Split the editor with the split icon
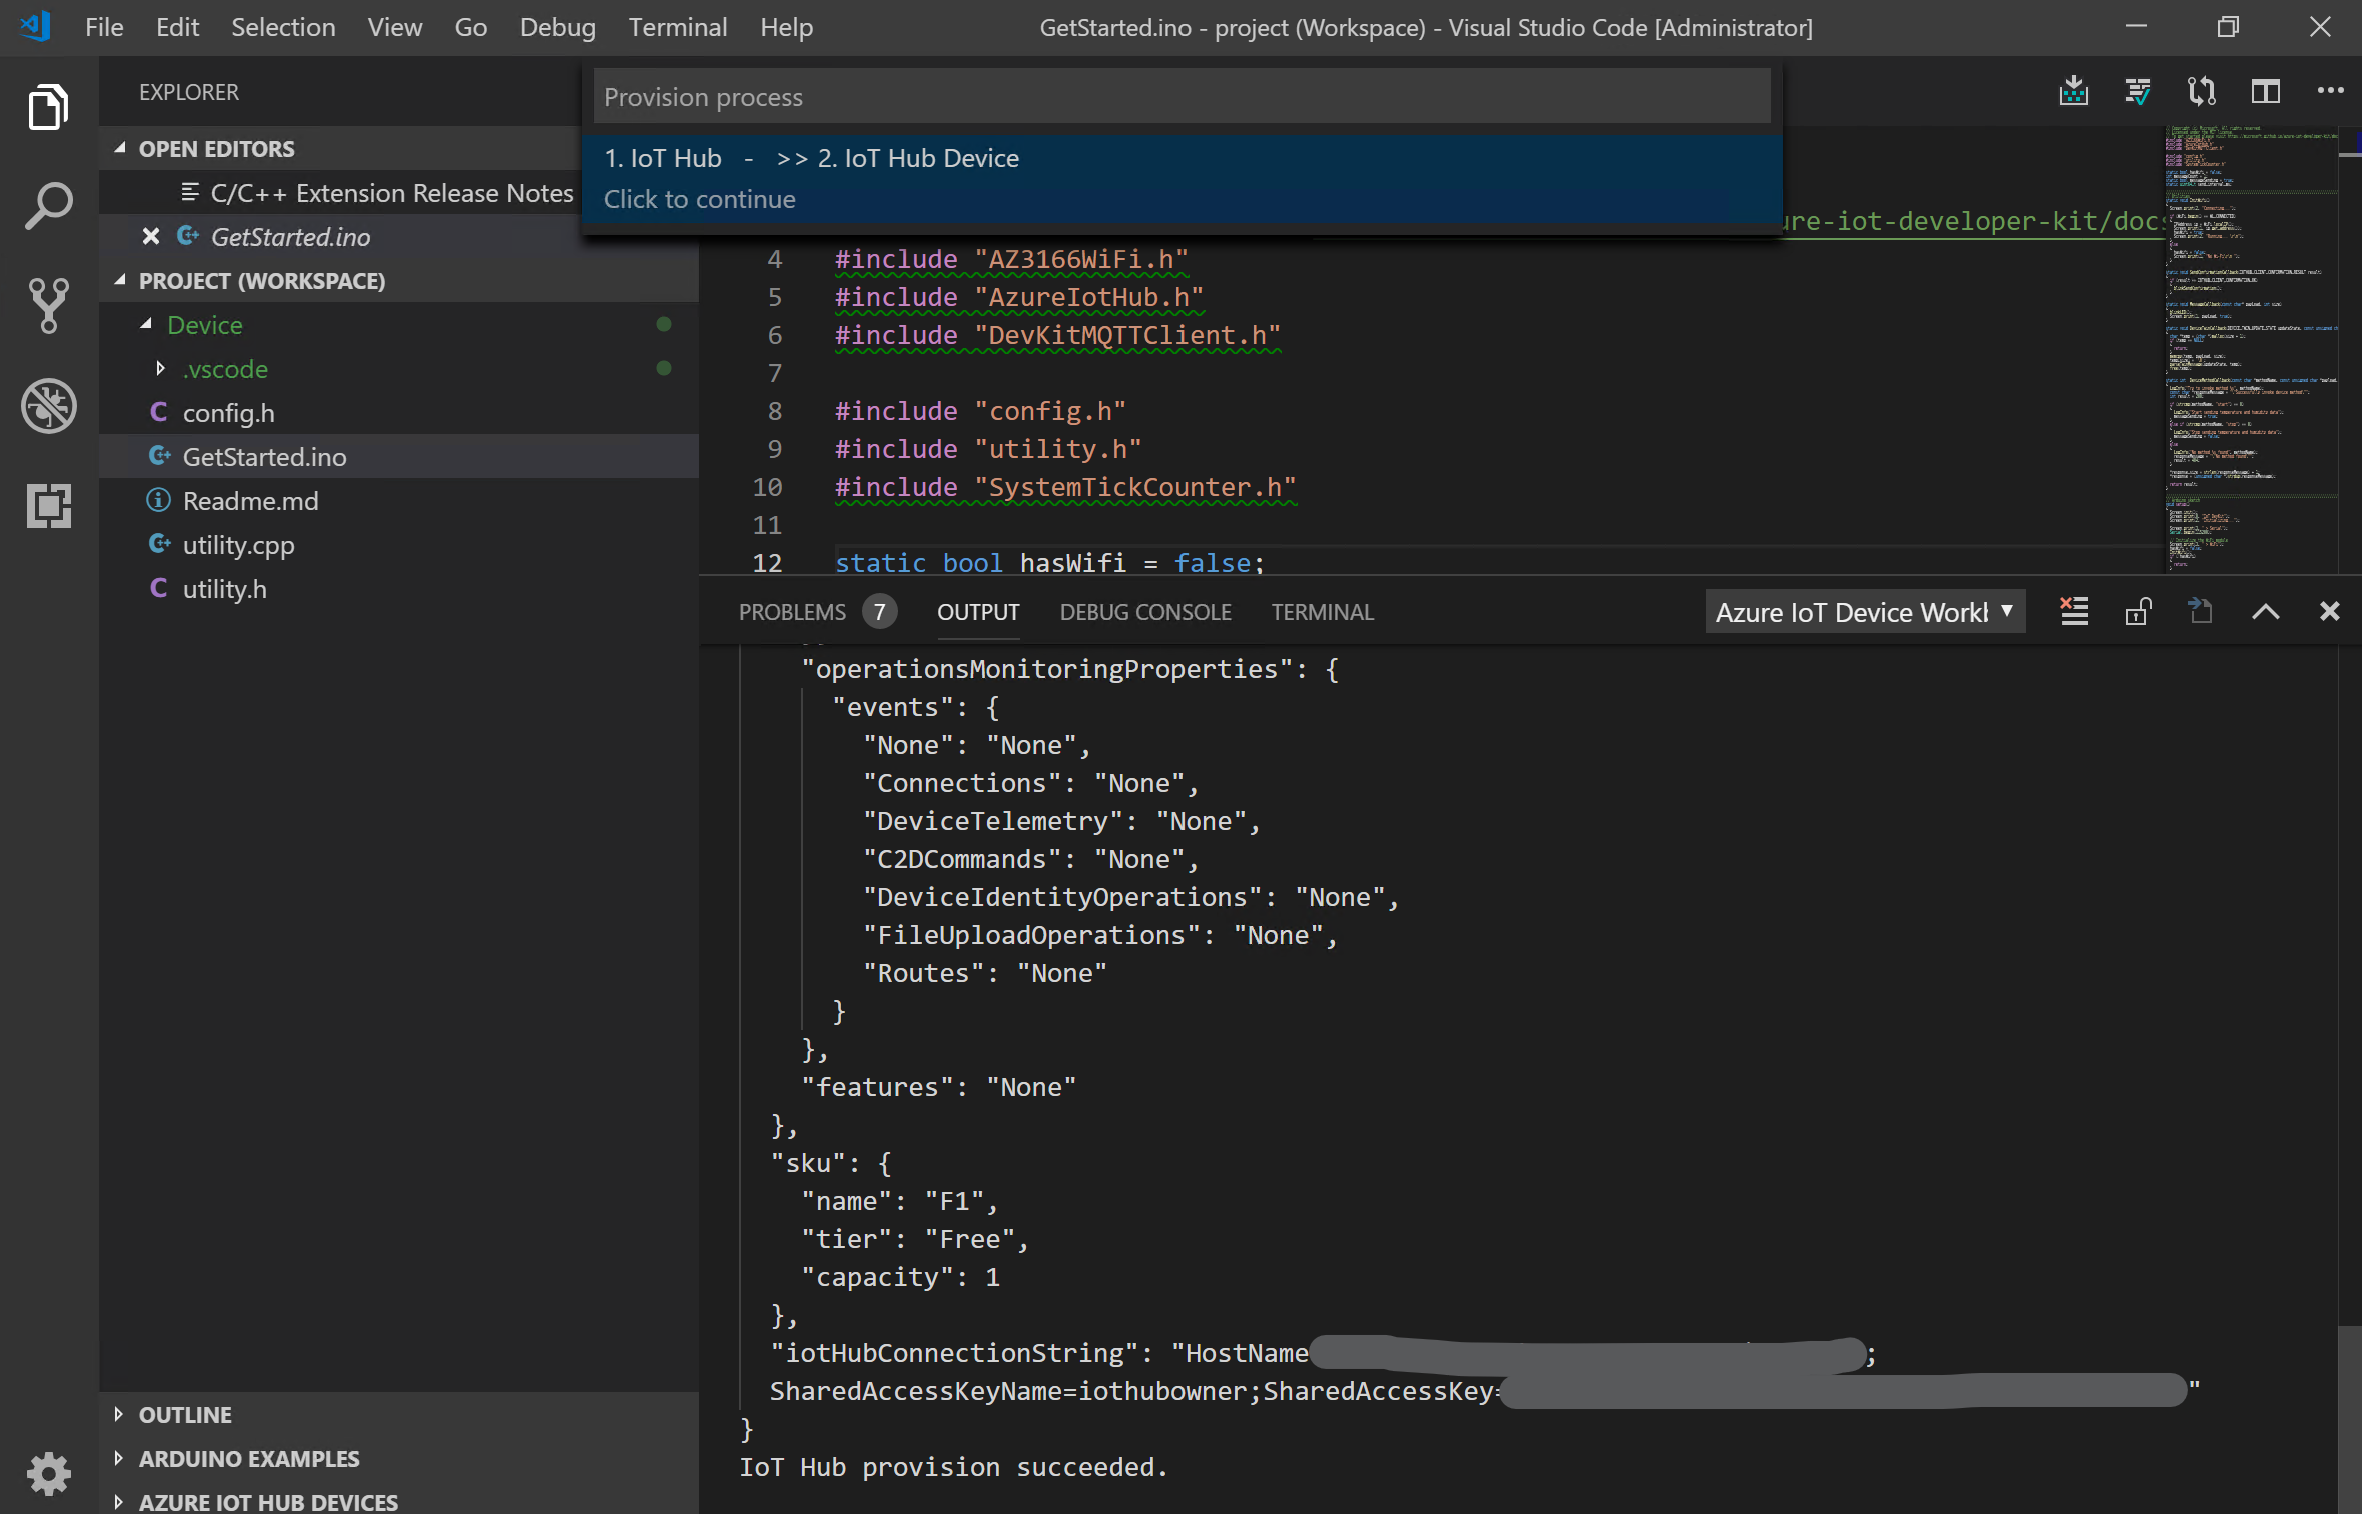The image size is (2362, 1514). coord(2265,92)
